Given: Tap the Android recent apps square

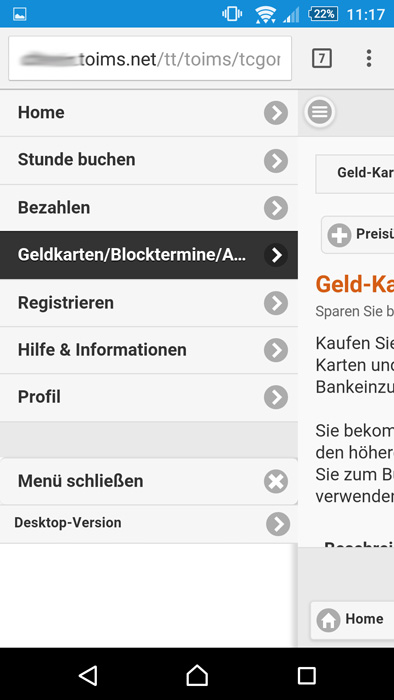Looking at the screenshot, I should (x=307, y=676).
